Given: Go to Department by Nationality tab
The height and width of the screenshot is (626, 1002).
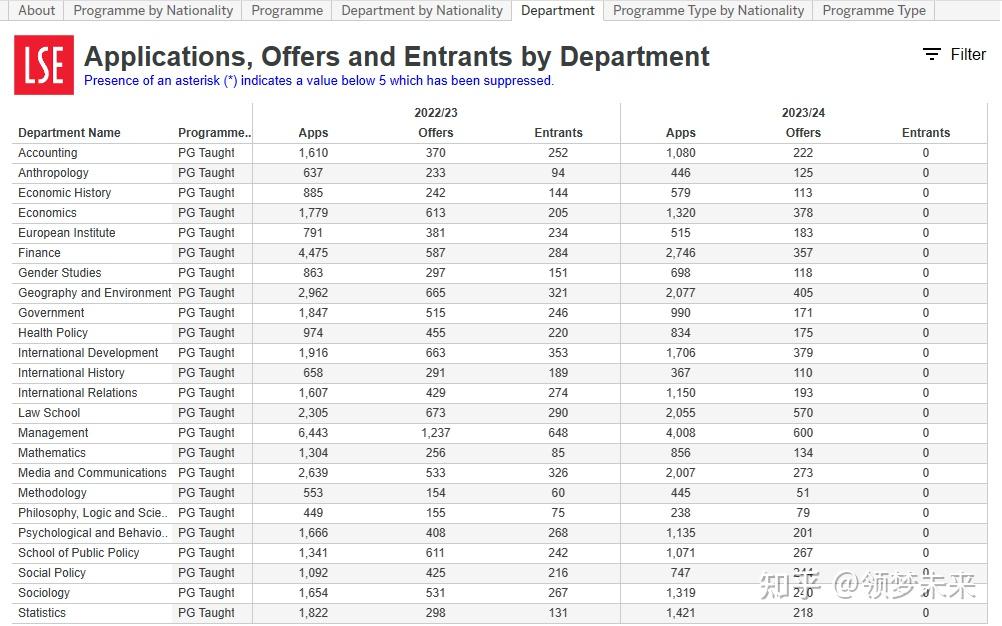Looking at the screenshot, I should [x=422, y=10].
